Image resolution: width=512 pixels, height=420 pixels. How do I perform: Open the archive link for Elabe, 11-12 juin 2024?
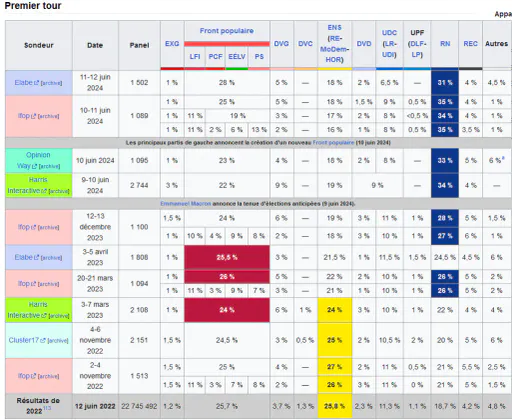[x=51, y=83]
